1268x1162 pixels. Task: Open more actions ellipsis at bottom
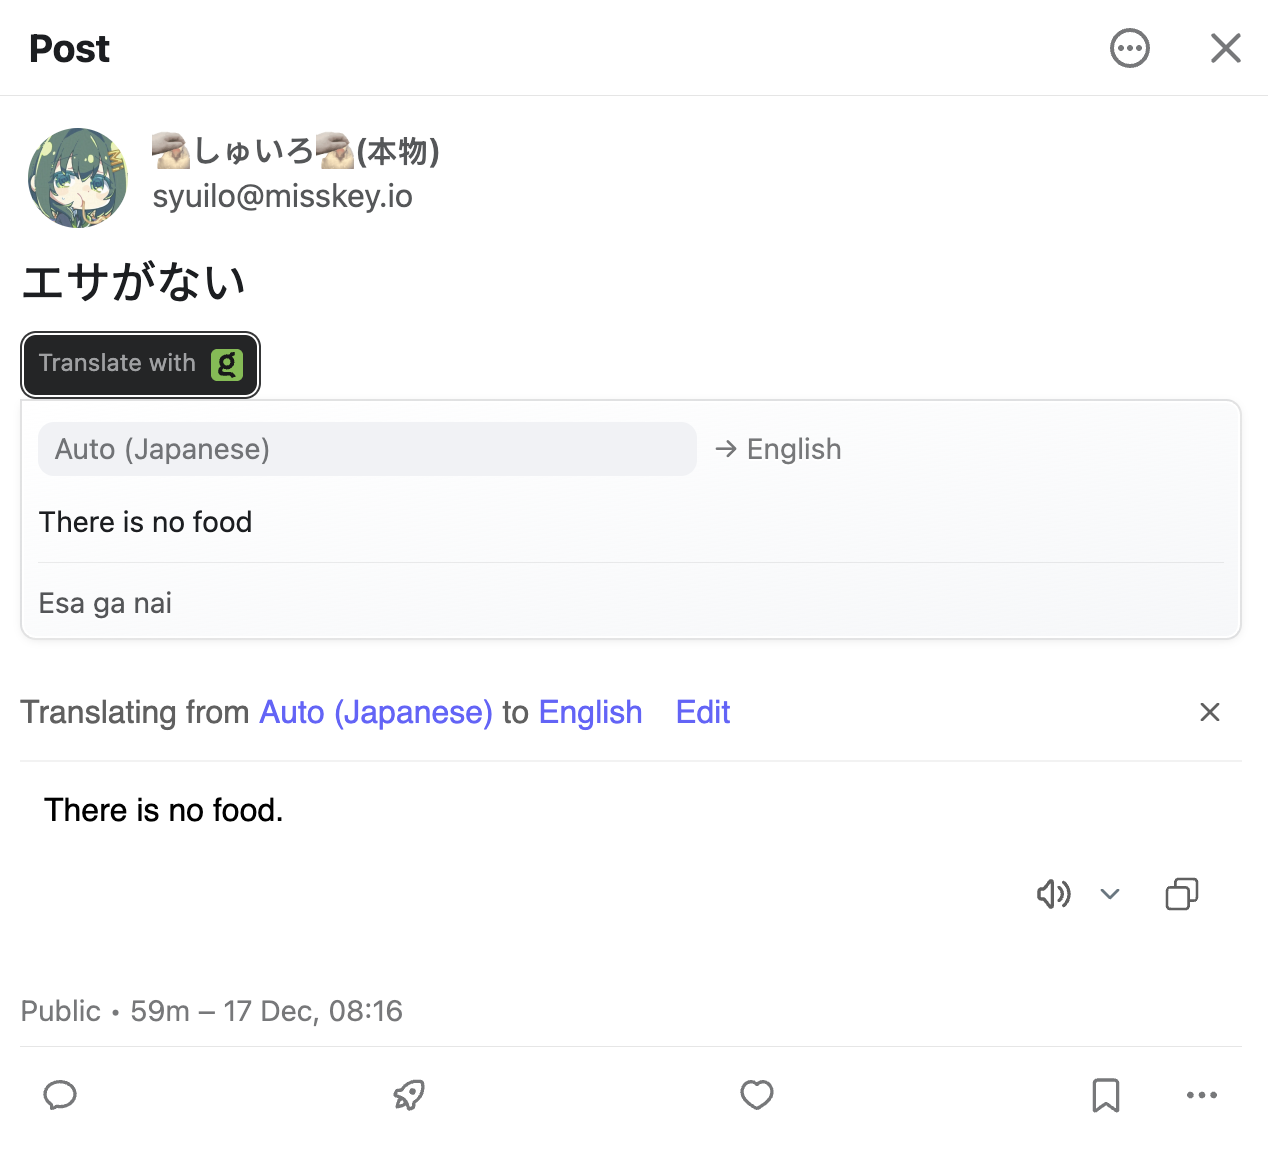click(x=1201, y=1095)
